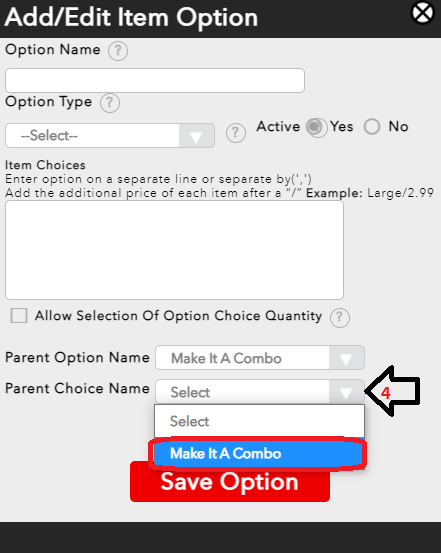The width and height of the screenshot is (441, 553).
Task: Click the Save Option button
Action: [230, 481]
